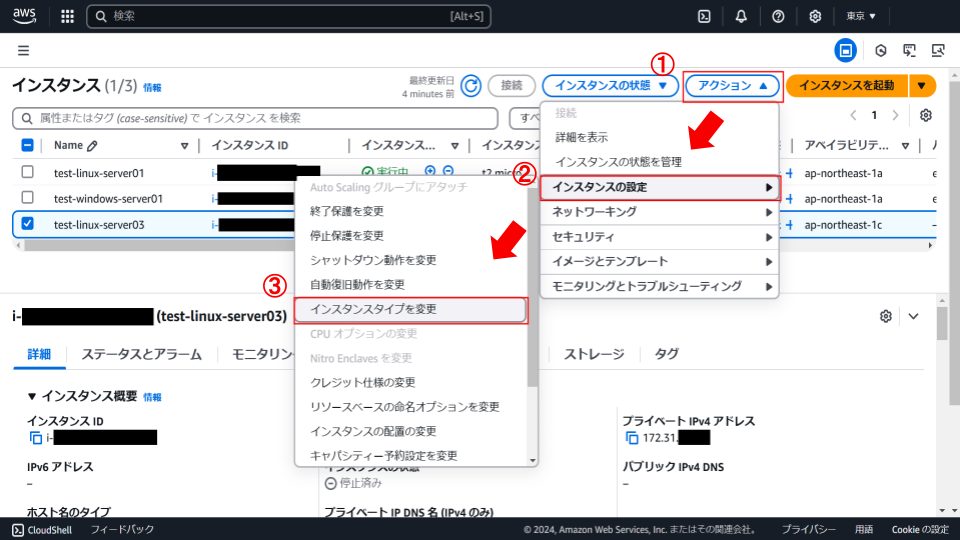Open Cookie の設定 in footer

tap(920, 530)
